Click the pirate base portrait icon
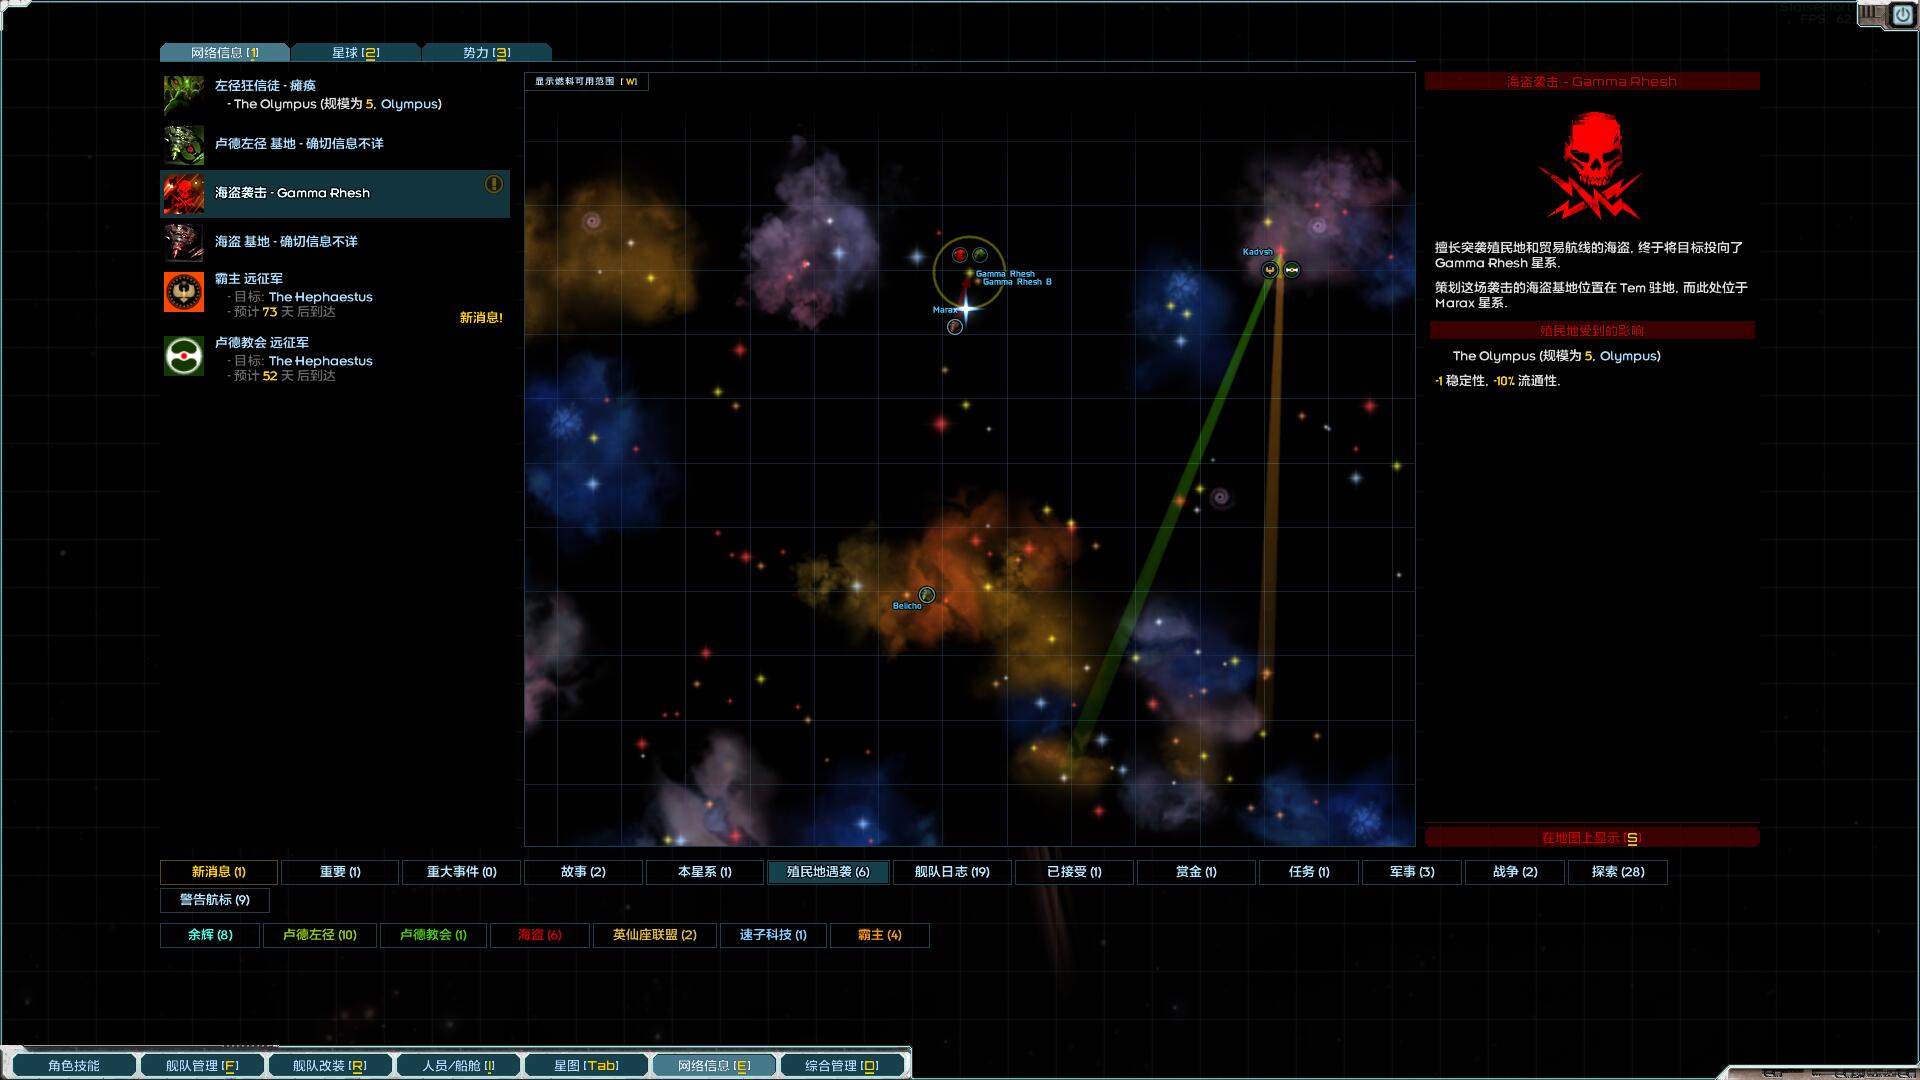Viewport: 1920px width, 1080px height. (x=184, y=242)
